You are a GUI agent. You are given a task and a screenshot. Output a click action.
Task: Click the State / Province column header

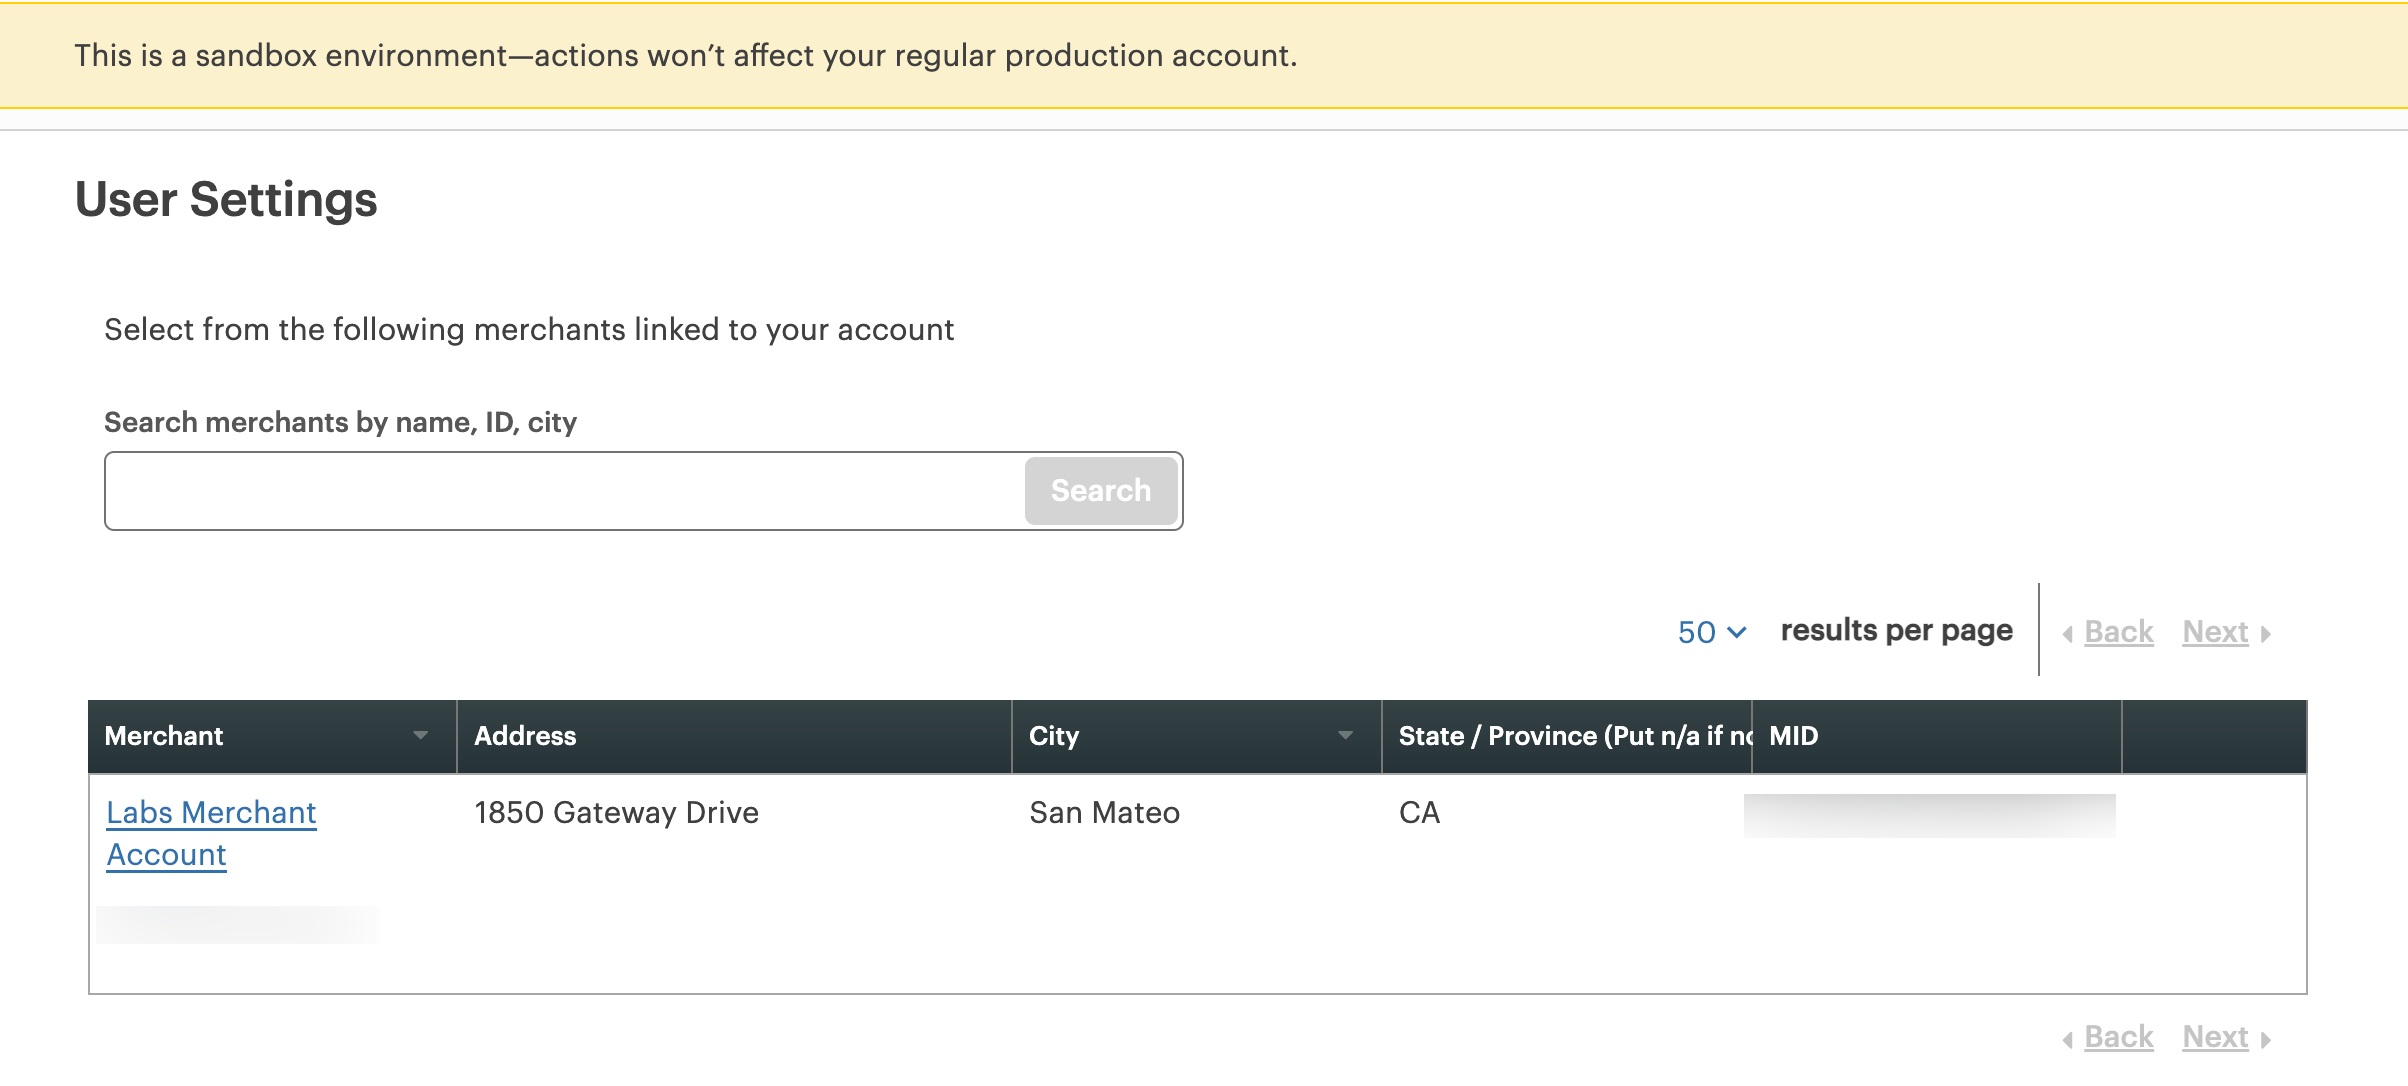[x=1567, y=736]
